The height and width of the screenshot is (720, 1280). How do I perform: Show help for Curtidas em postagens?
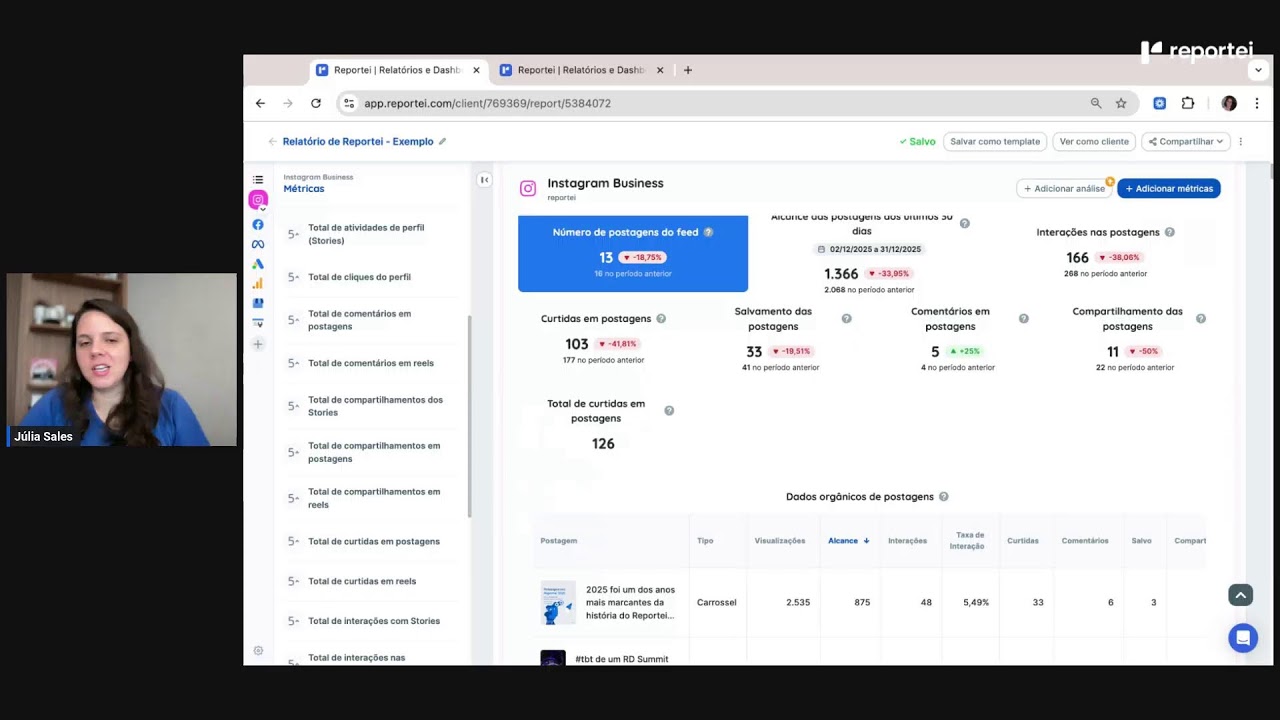point(661,319)
